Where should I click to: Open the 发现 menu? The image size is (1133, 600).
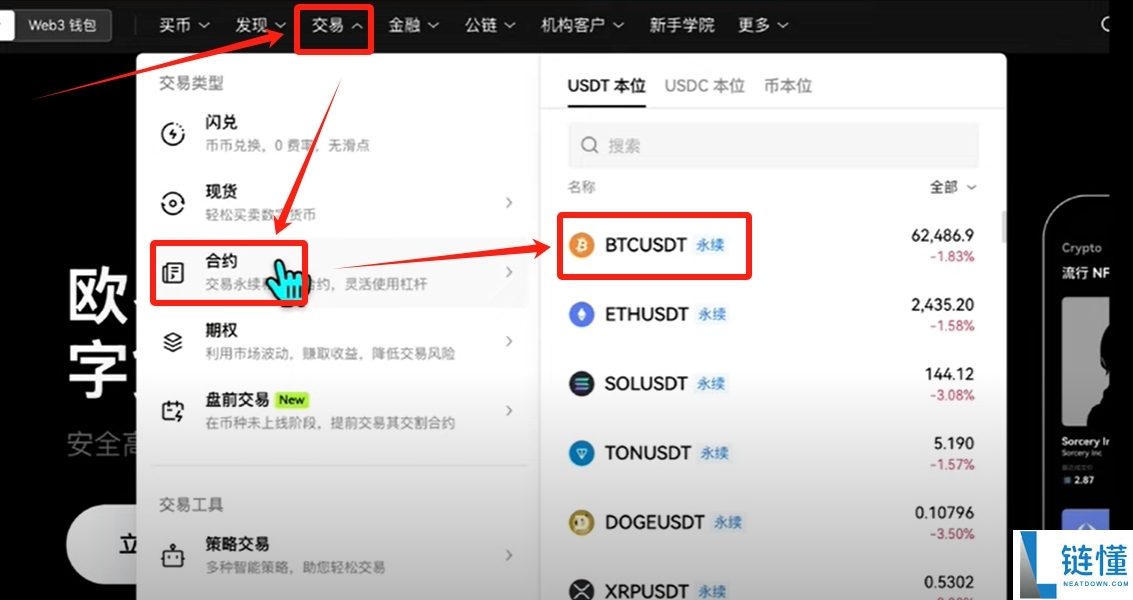[x=260, y=25]
